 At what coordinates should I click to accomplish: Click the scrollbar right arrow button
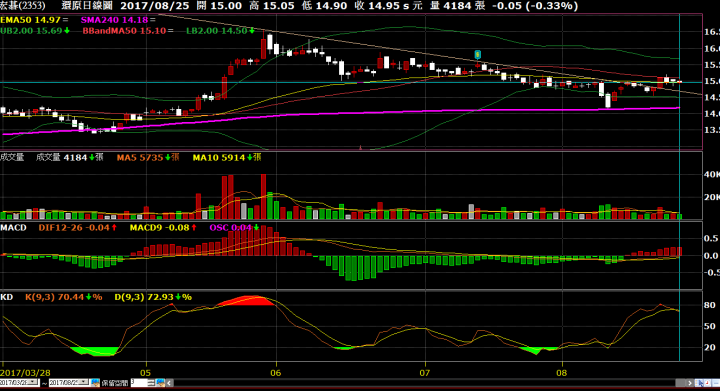pos(690,383)
